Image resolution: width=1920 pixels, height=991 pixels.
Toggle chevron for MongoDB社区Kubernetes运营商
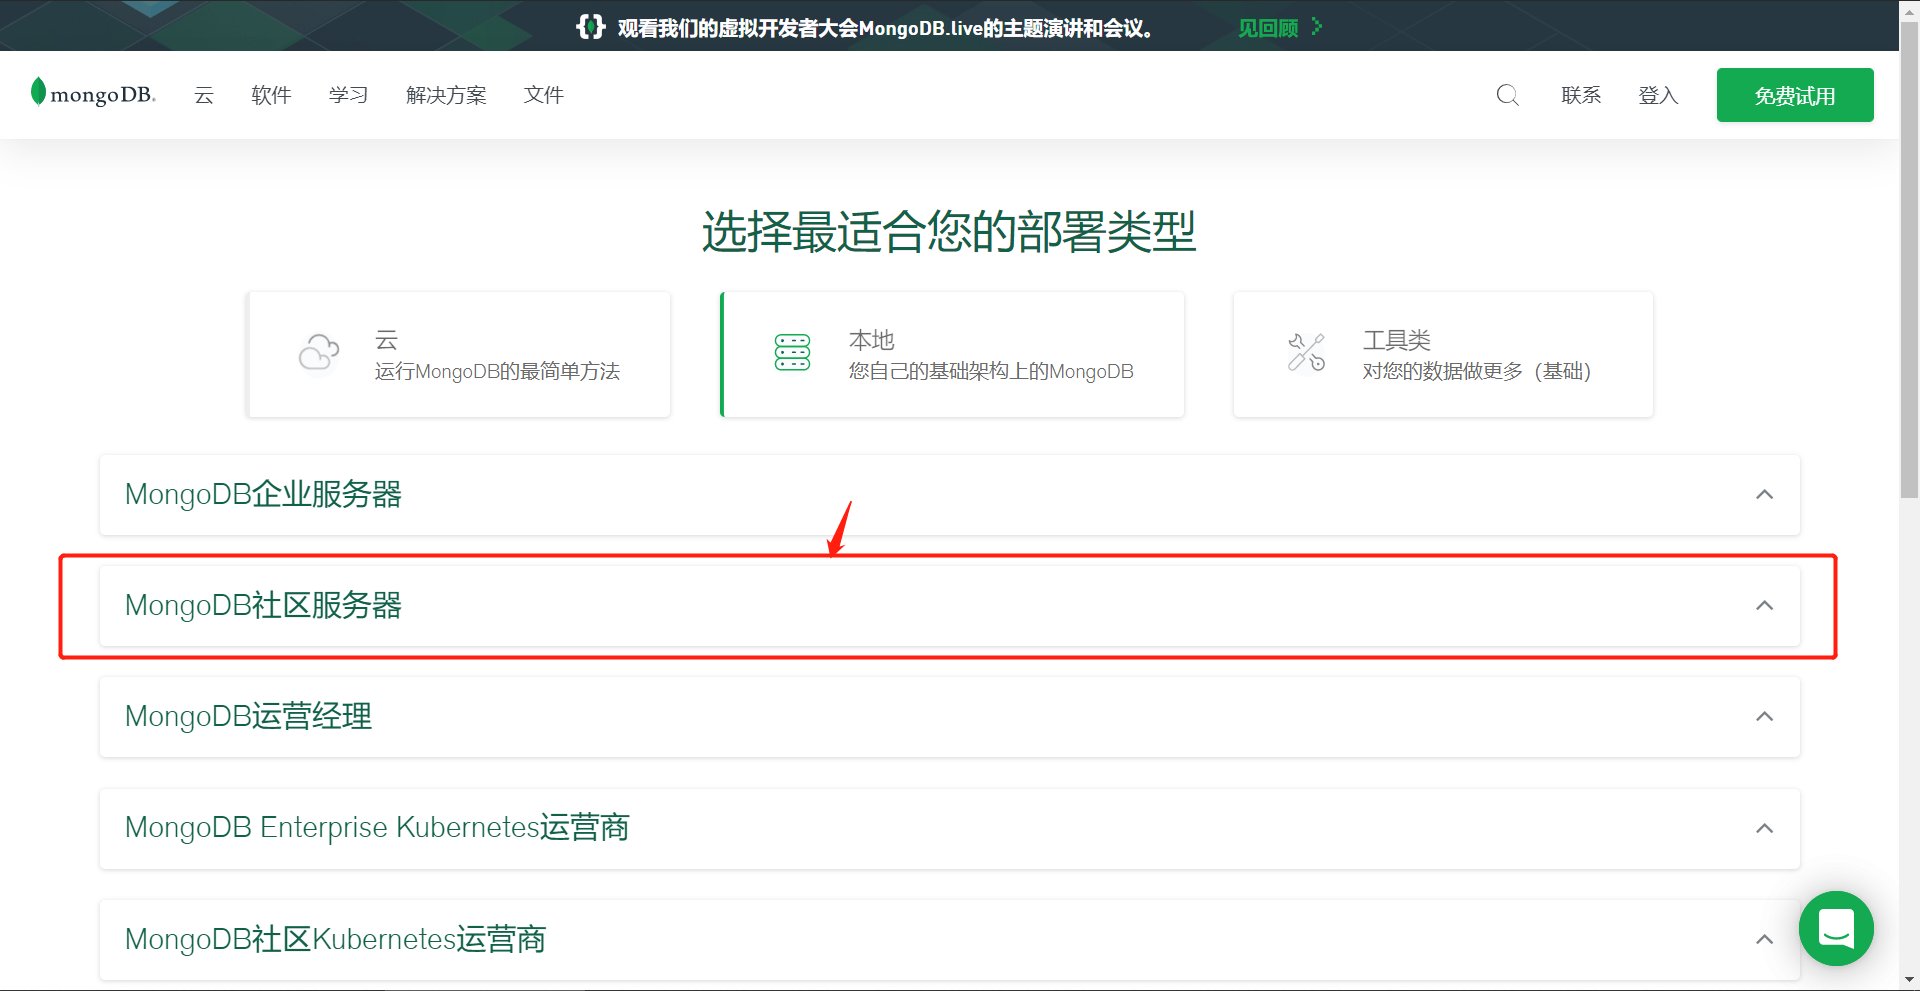(1765, 939)
